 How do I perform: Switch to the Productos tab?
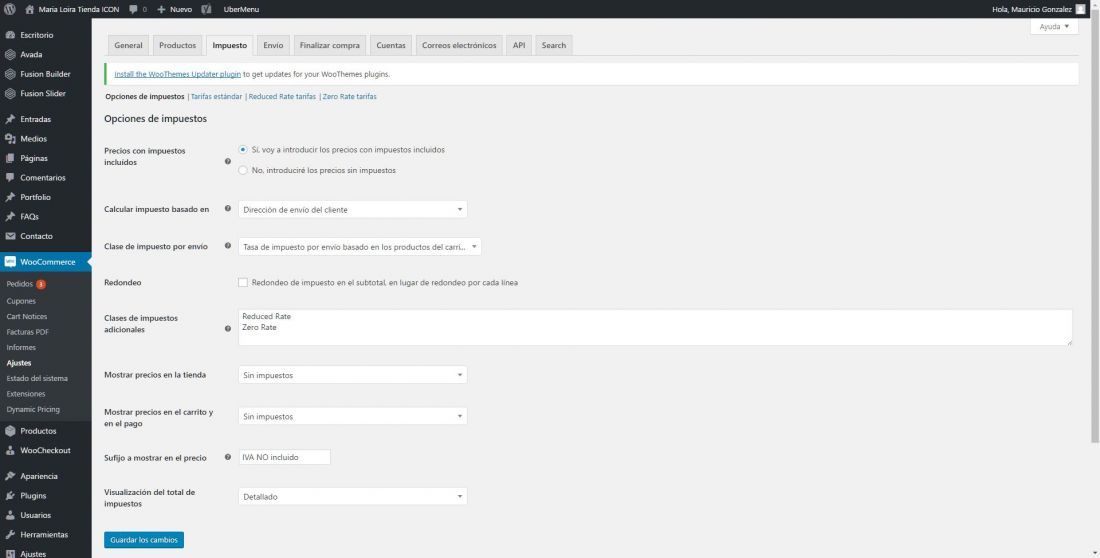[177, 45]
